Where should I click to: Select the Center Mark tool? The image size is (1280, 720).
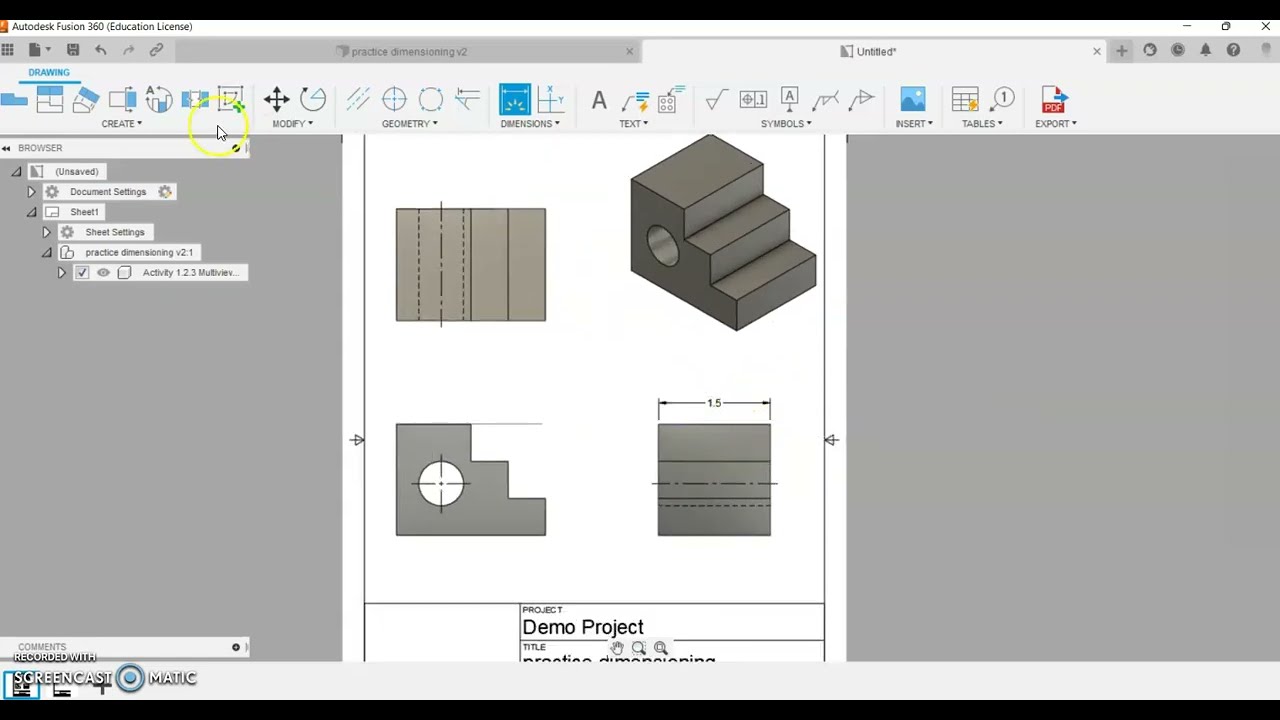tap(394, 99)
